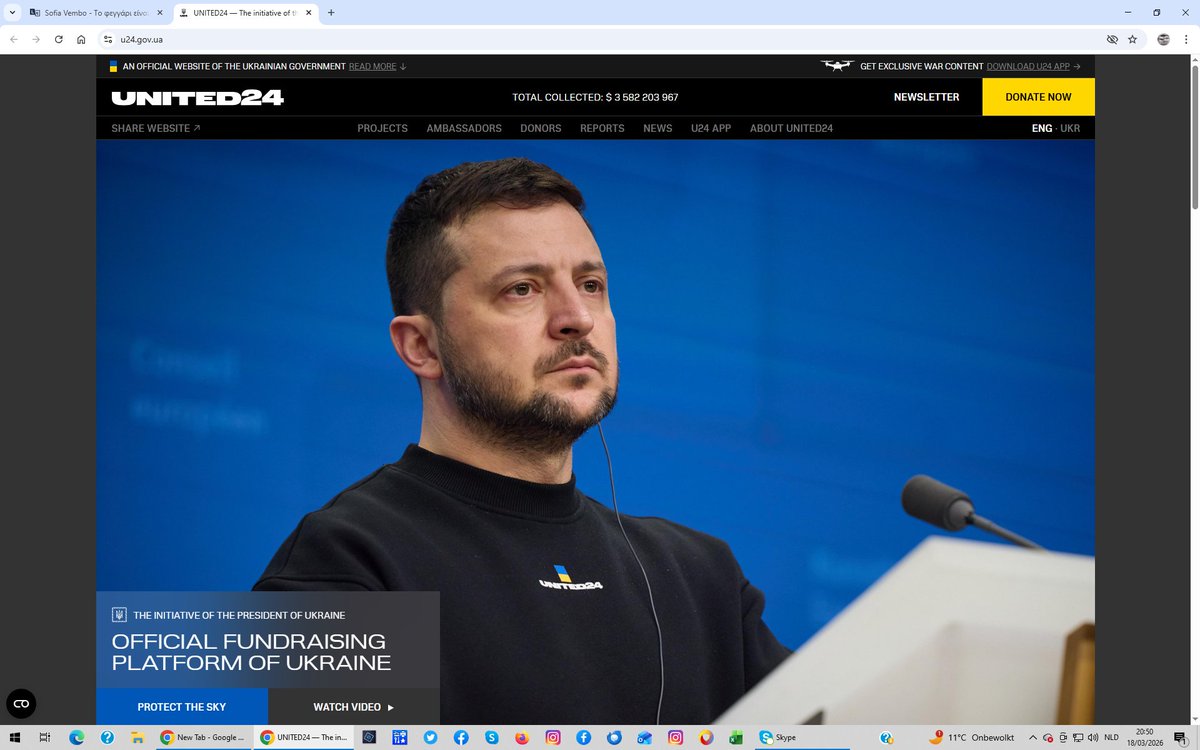
Task: Play the WATCH VIDEO button
Action: click(354, 707)
